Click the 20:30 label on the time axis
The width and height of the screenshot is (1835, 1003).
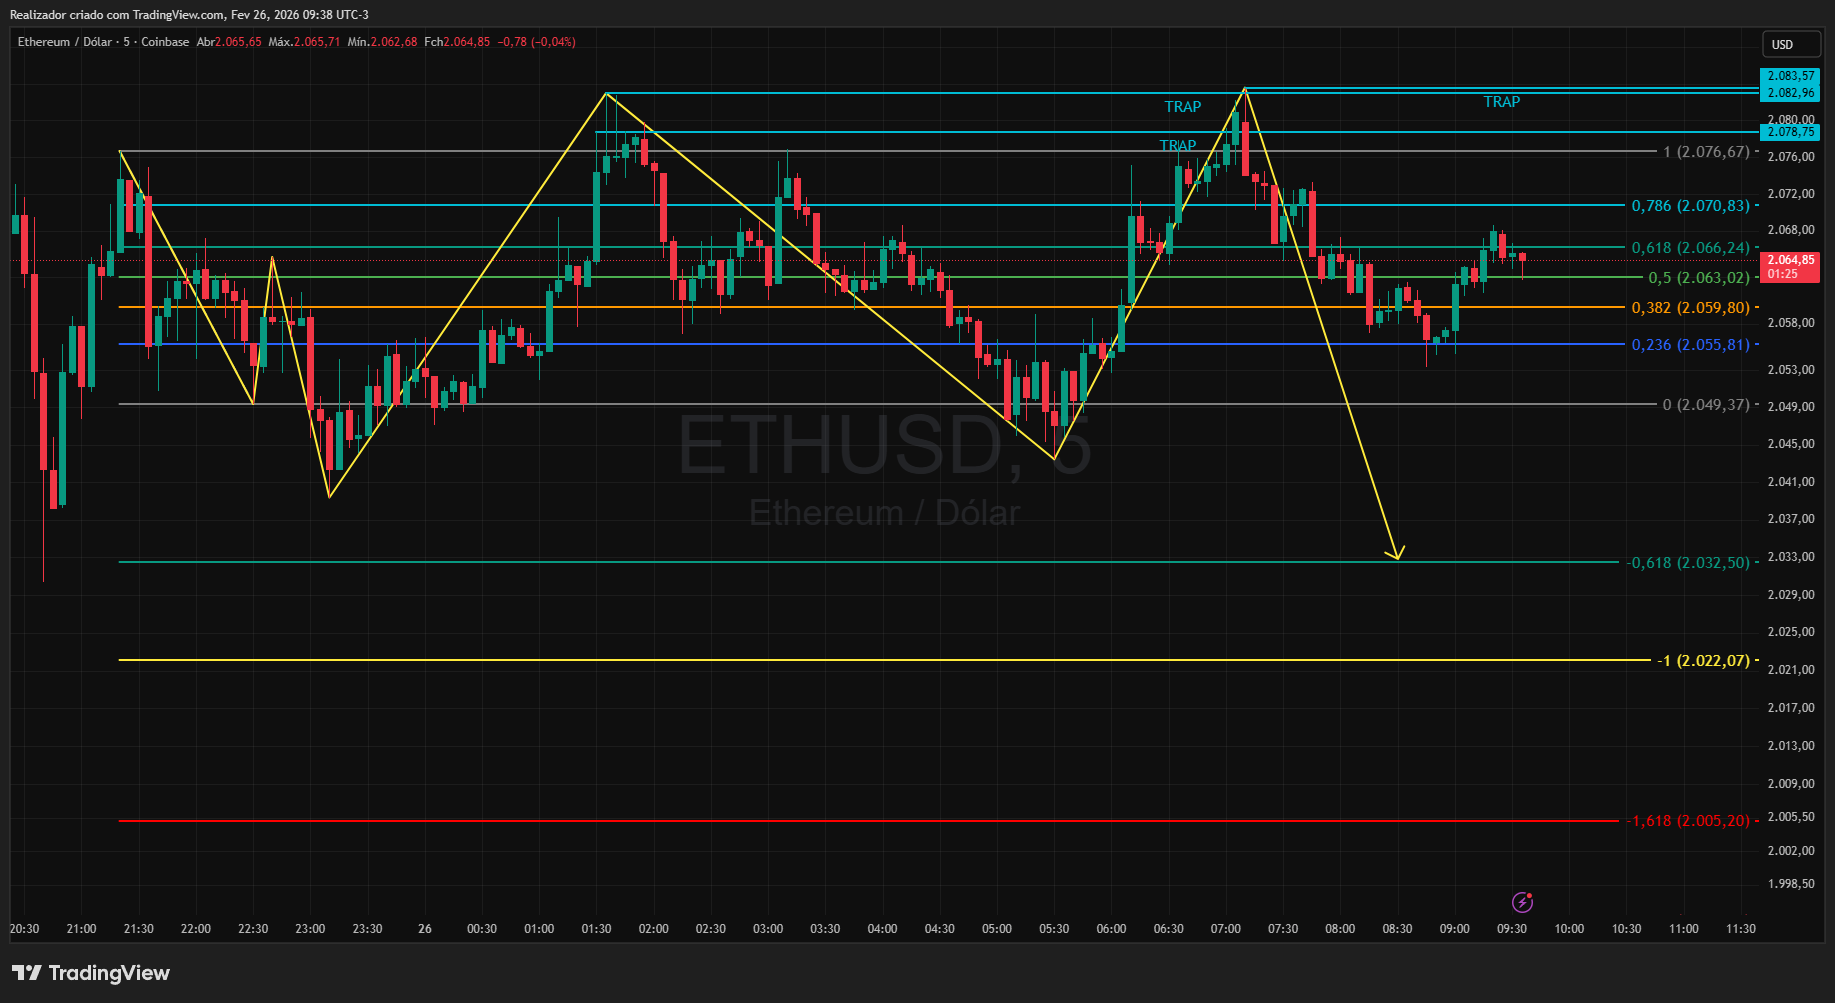[24, 929]
